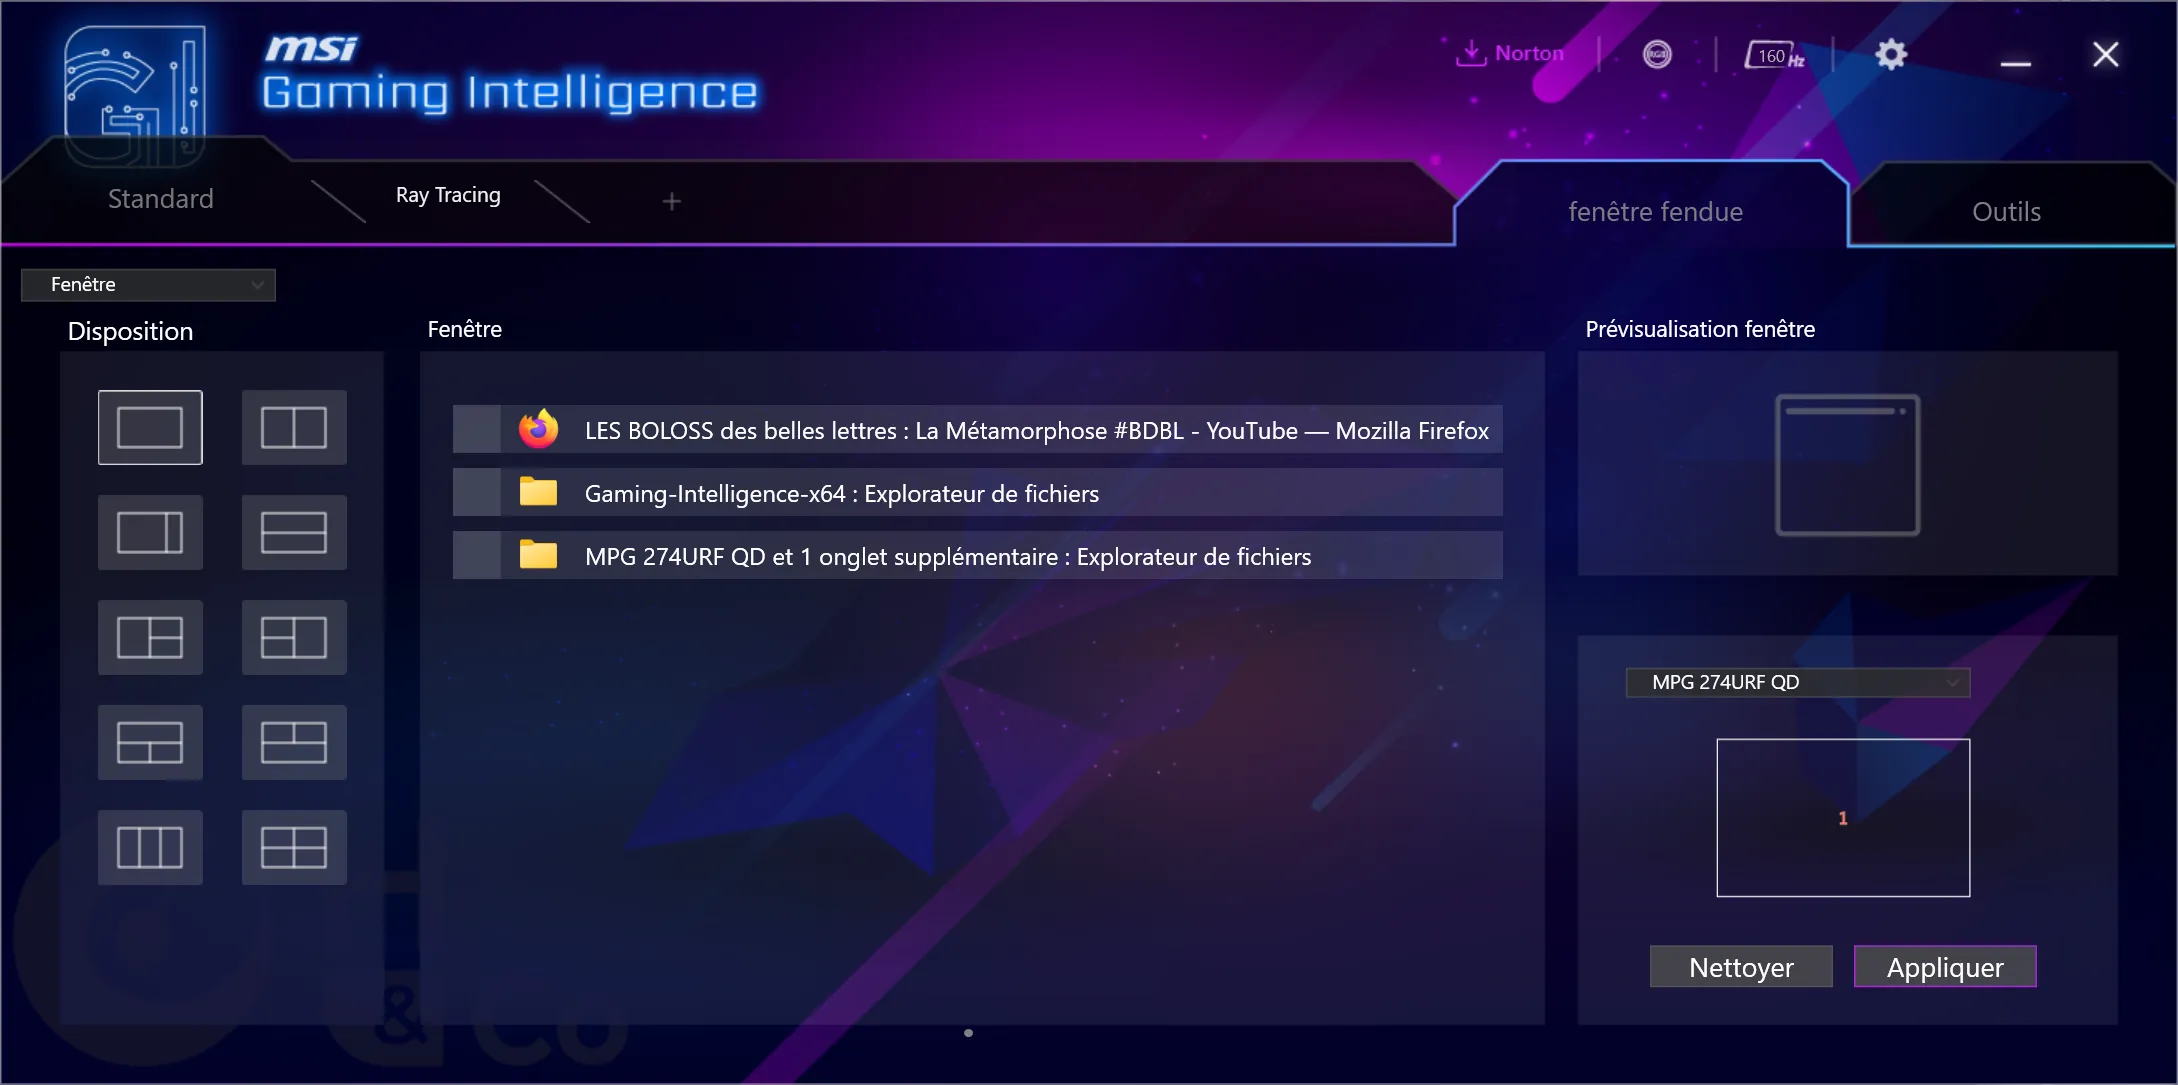Click the Nettoyer button to clear layout
Viewport: 2178px width, 1085px height.
[1740, 966]
